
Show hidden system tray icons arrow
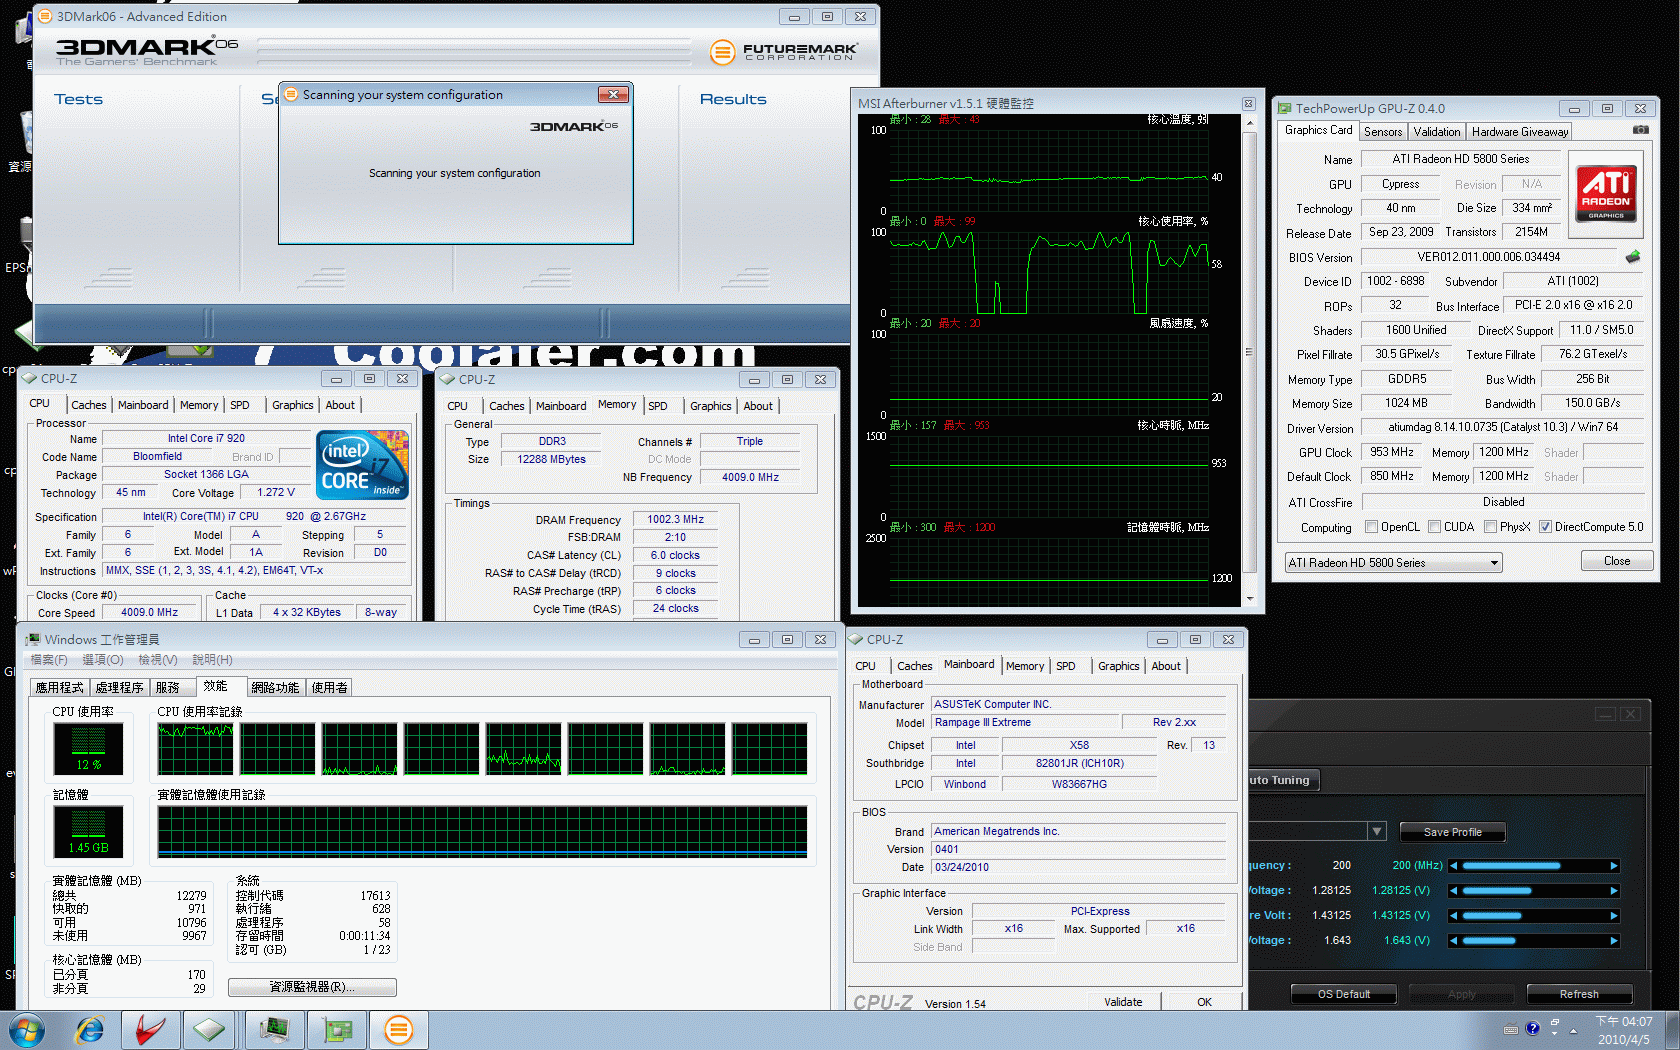tap(1573, 1030)
